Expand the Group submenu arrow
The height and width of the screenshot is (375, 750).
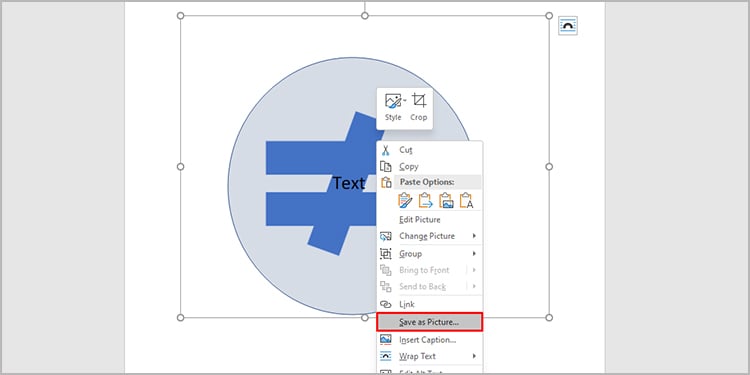coord(474,254)
